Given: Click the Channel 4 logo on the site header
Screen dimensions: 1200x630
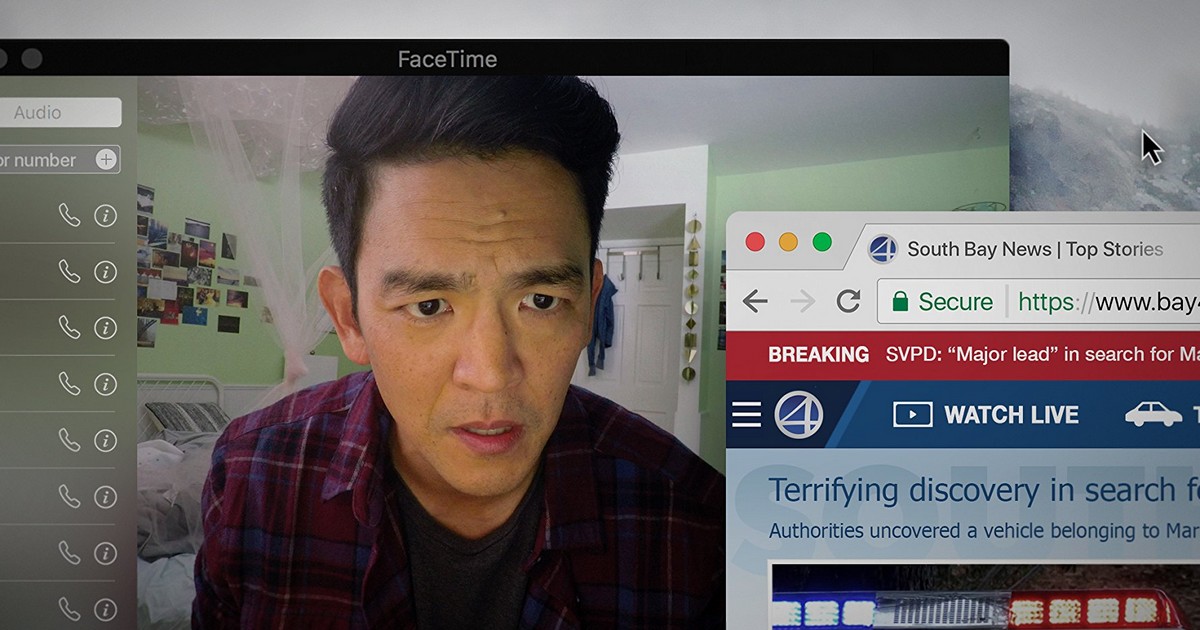Looking at the screenshot, I should 798,414.
